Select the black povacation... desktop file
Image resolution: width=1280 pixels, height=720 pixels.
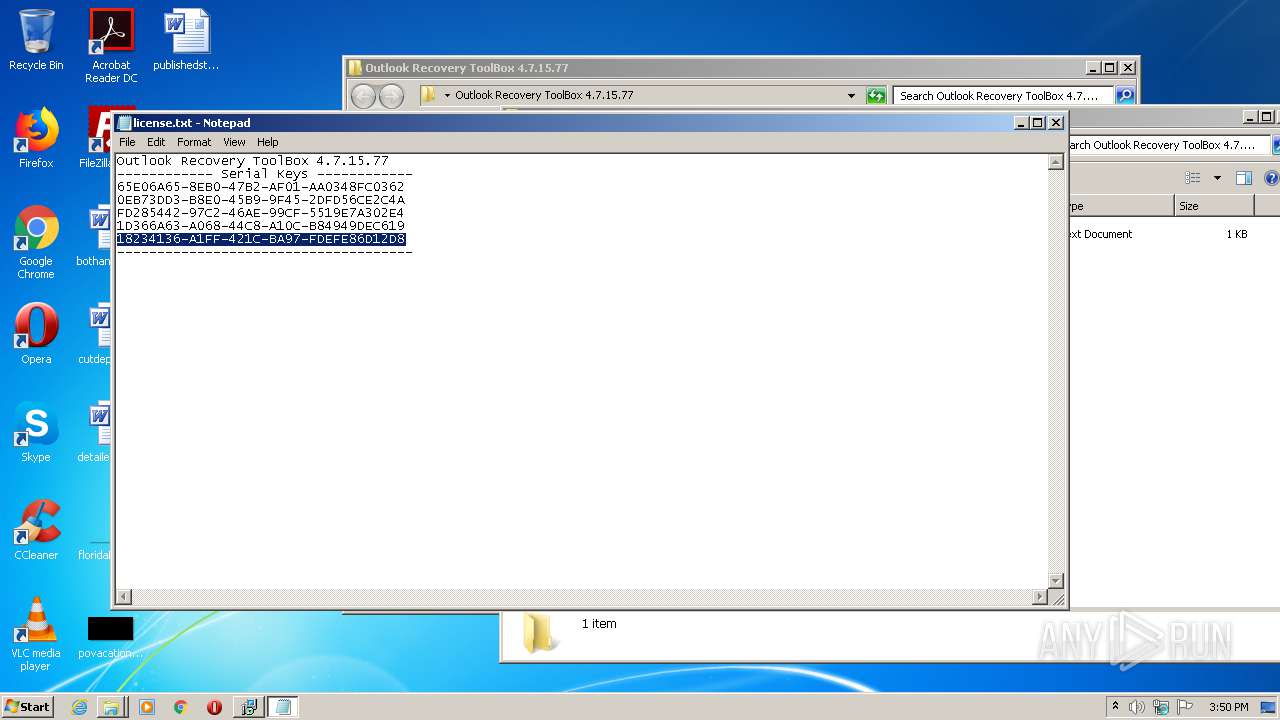[110, 638]
